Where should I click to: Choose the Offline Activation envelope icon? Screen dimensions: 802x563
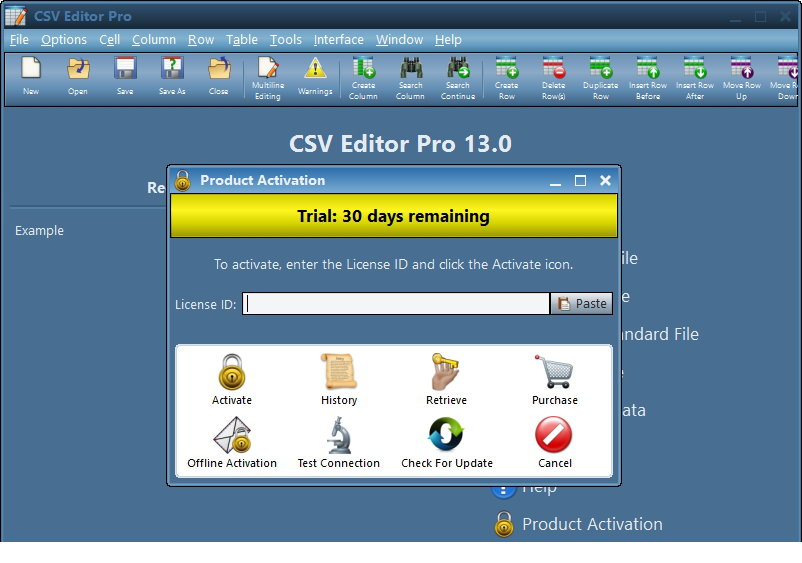pos(232,442)
